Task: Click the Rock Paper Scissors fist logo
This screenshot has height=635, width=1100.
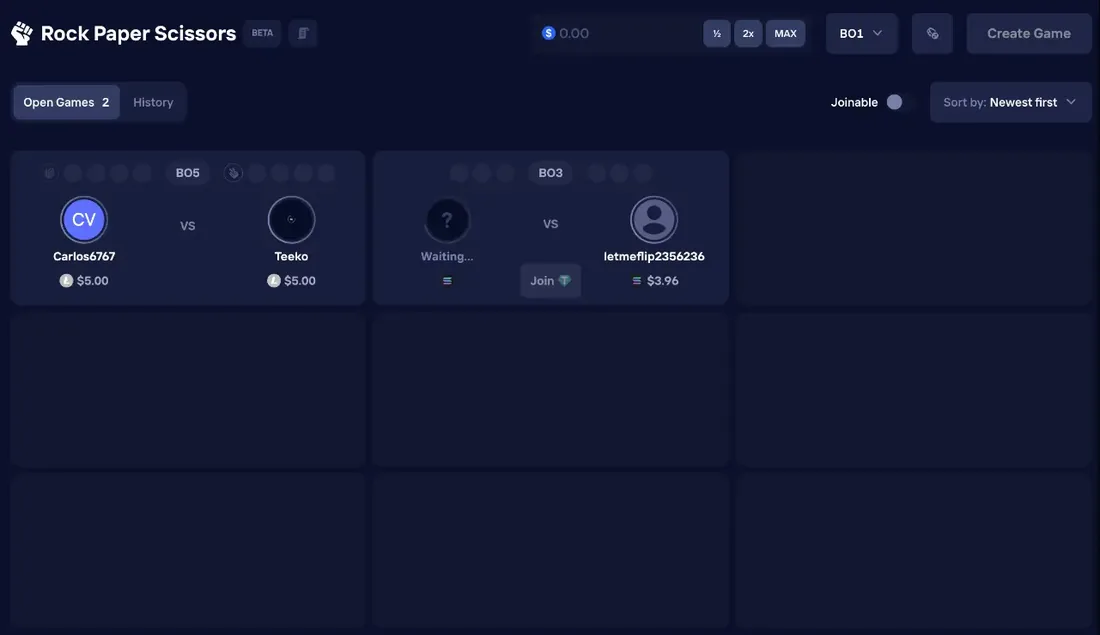Action: pyautogui.click(x=22, y=33)
